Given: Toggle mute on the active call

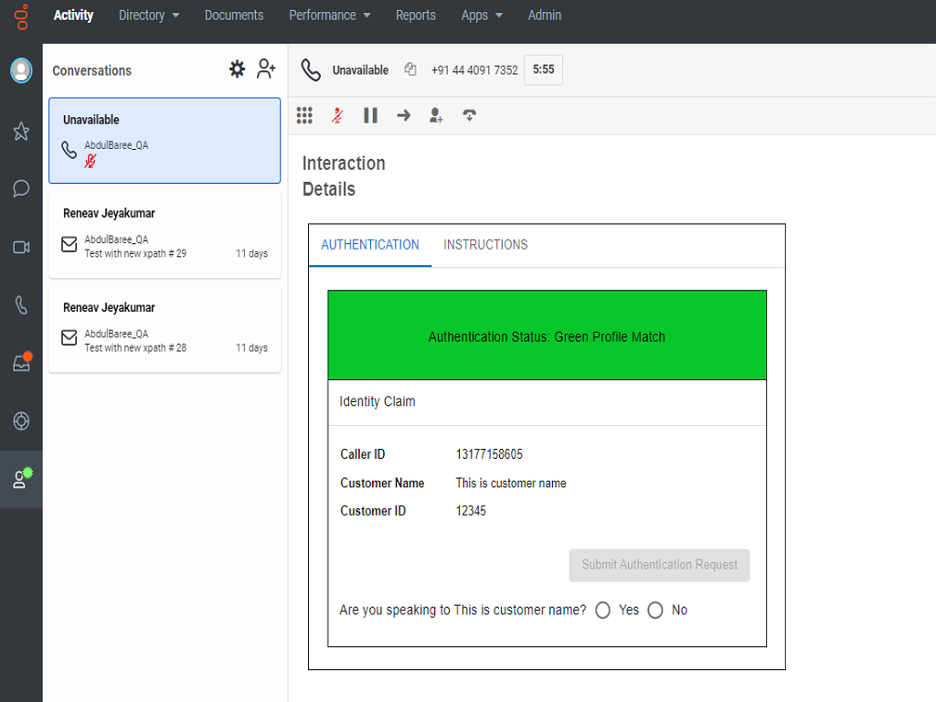Looking at the screenshot, I should click(338, 116).
